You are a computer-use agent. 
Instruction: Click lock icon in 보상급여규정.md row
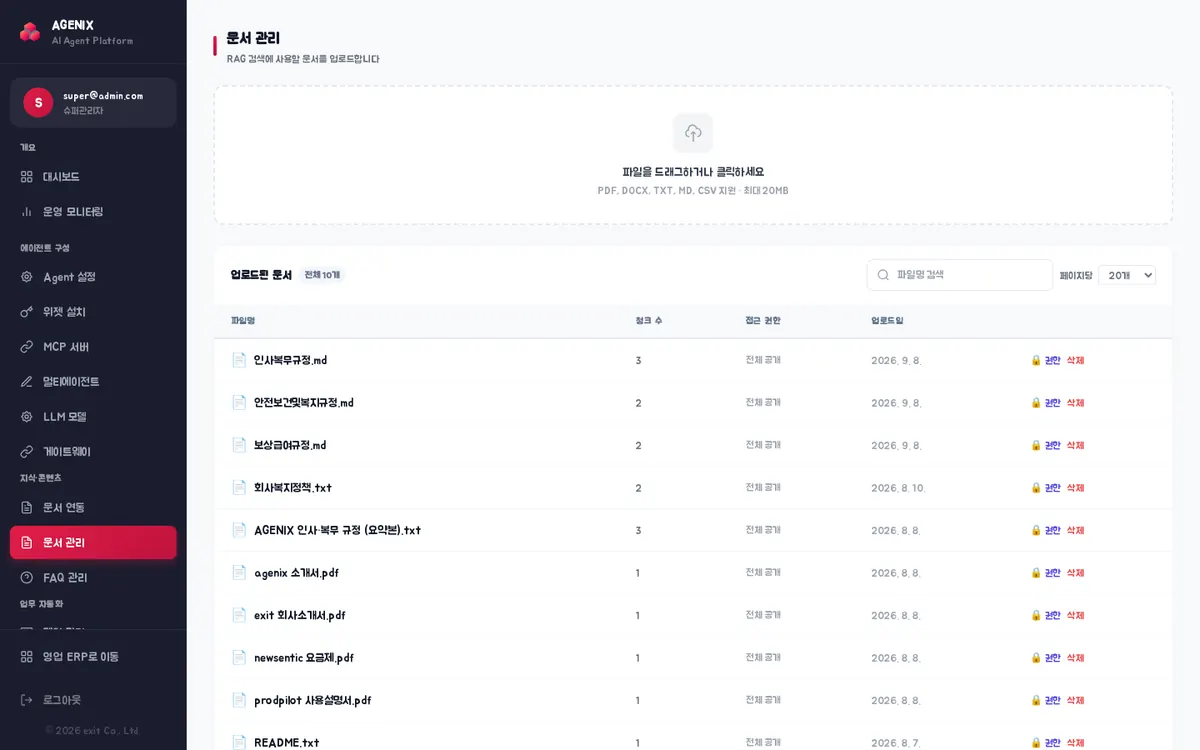pyautogui.click(x=1036, y=445)
